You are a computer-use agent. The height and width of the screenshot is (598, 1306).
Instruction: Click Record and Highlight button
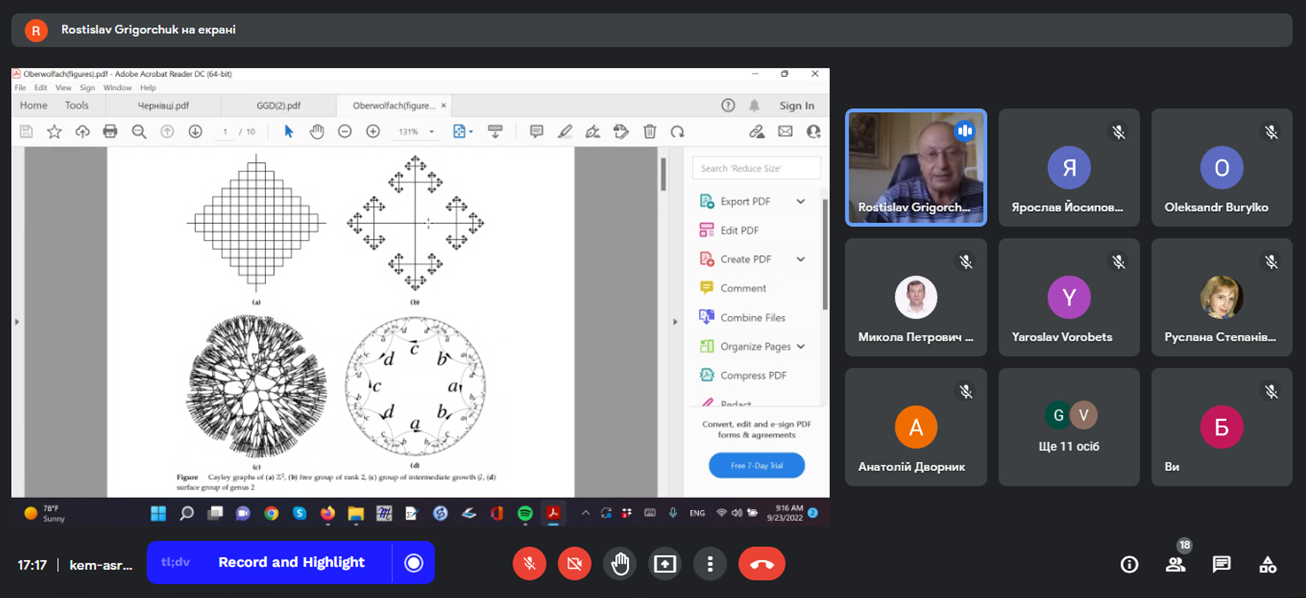click(291, 563)
